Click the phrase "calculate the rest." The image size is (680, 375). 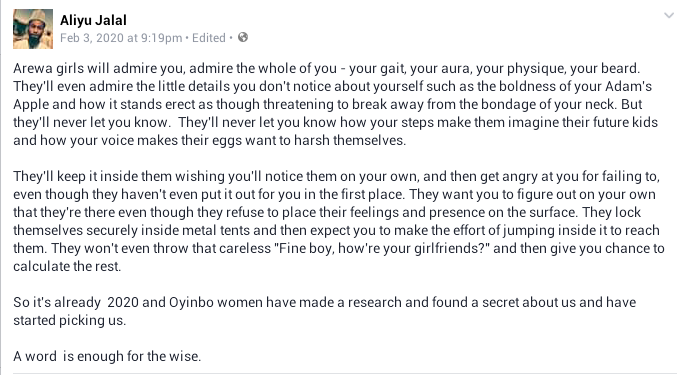click(x=67, y=266)
